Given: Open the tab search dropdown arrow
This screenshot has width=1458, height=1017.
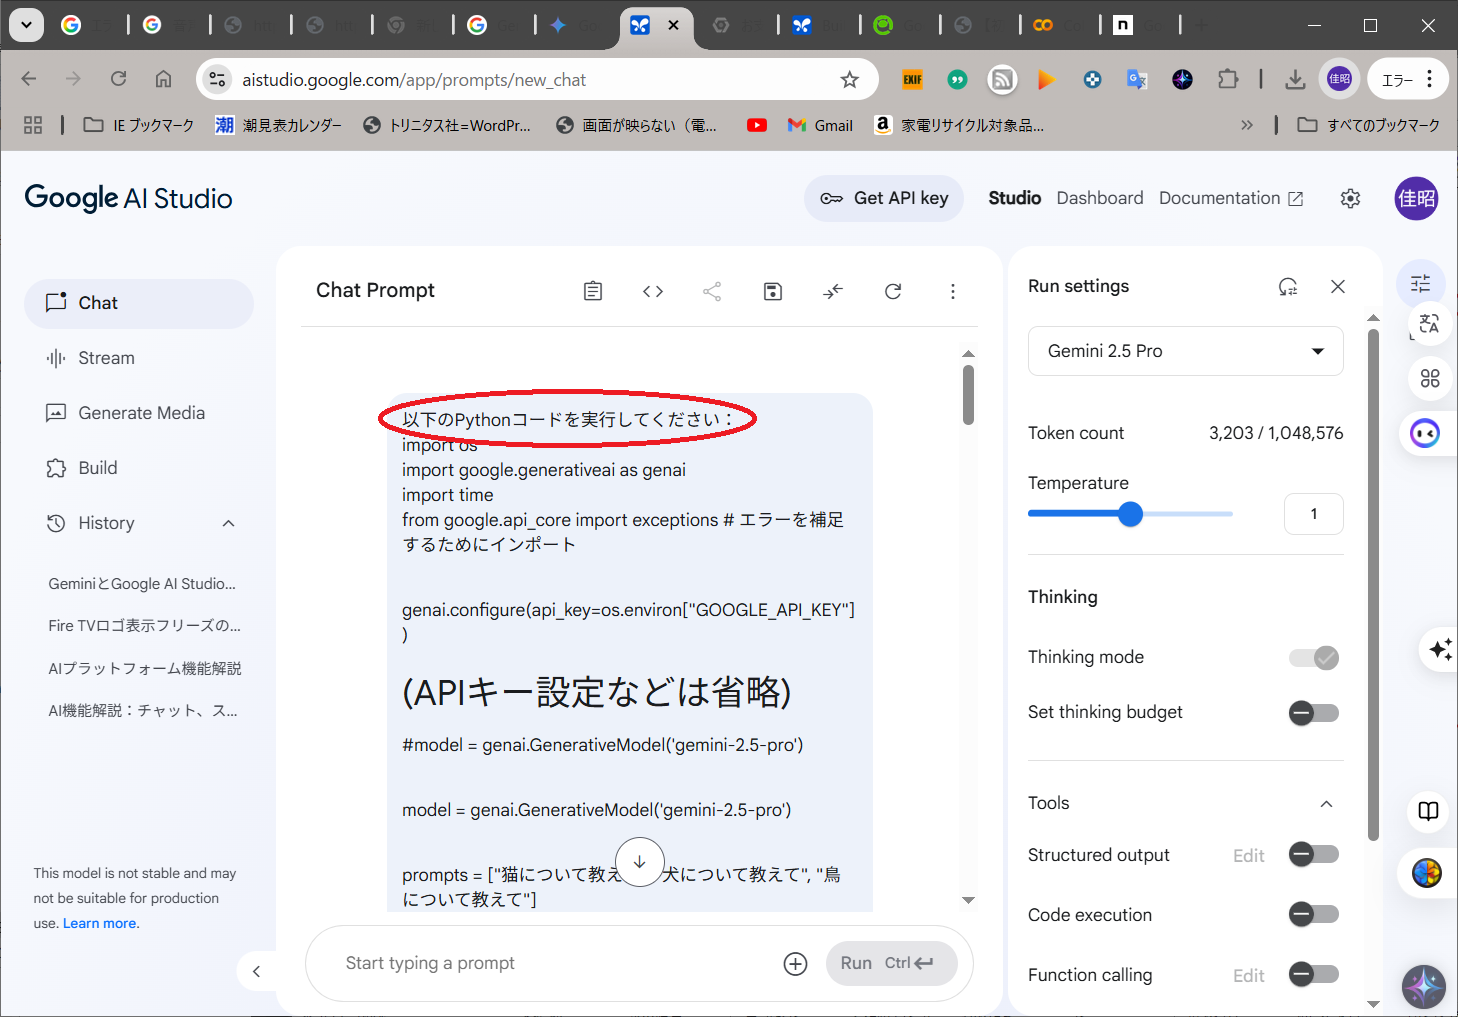Looking at the screenshot, I should [x=26, y=25].
